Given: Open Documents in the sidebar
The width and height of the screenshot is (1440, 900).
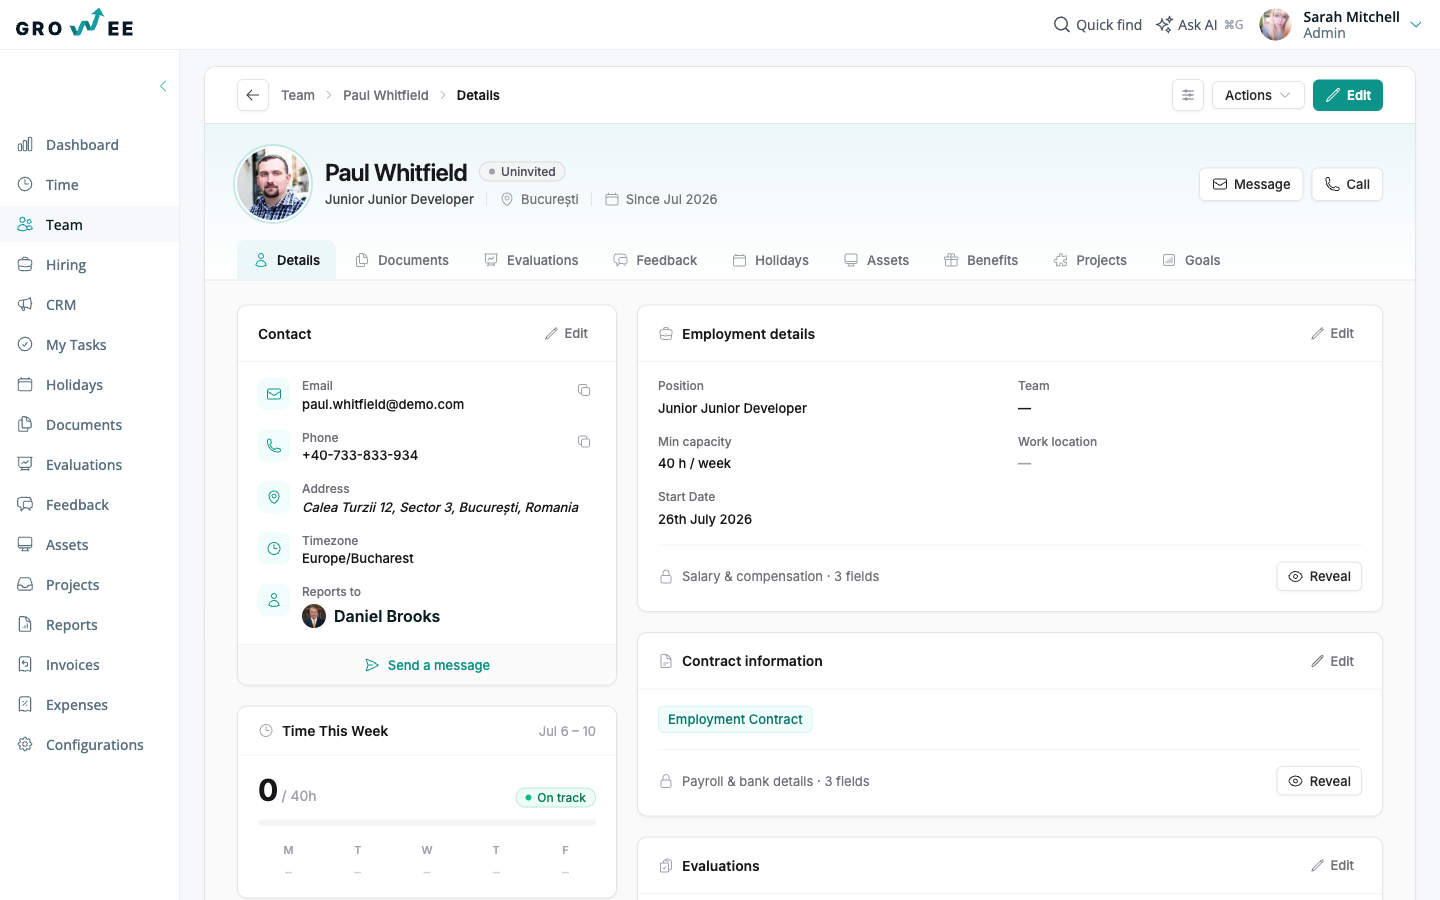Looking at the screenshot, I should tap(89, 425).
